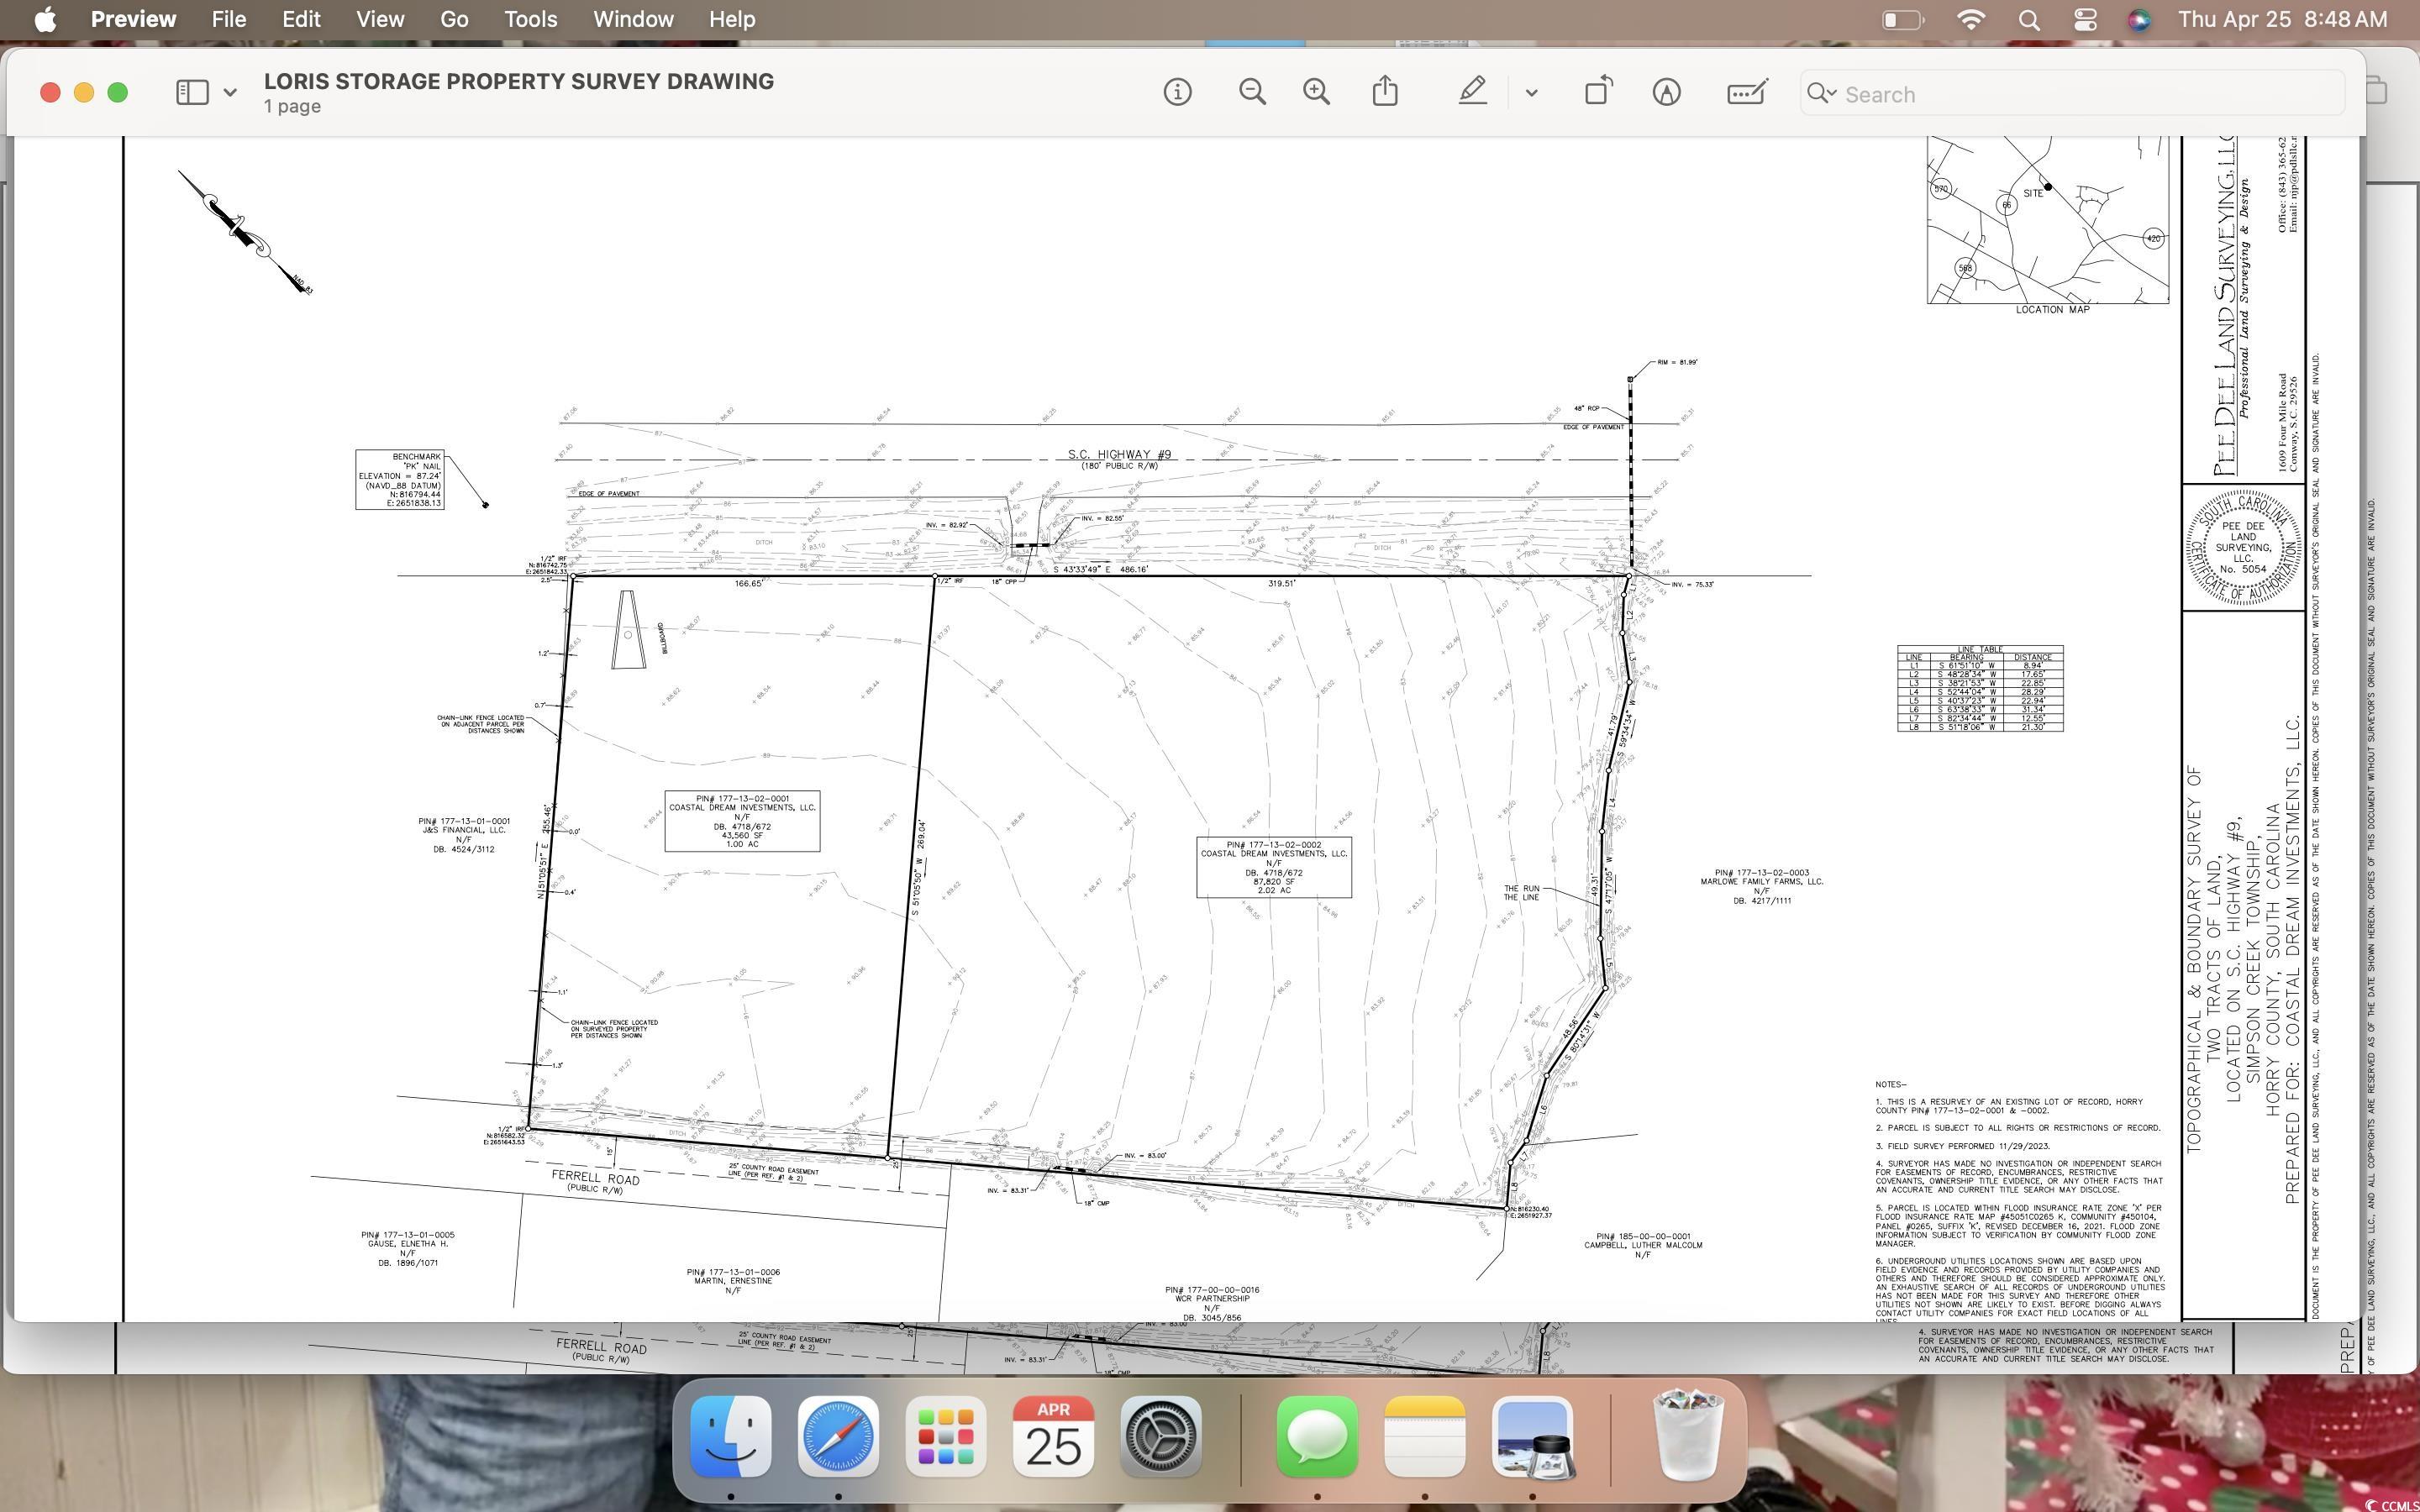This screenshot has height=1512, width=2420.
Task: Click the 'THE RUN THE LINE' label
Action: coord(1521,892)
